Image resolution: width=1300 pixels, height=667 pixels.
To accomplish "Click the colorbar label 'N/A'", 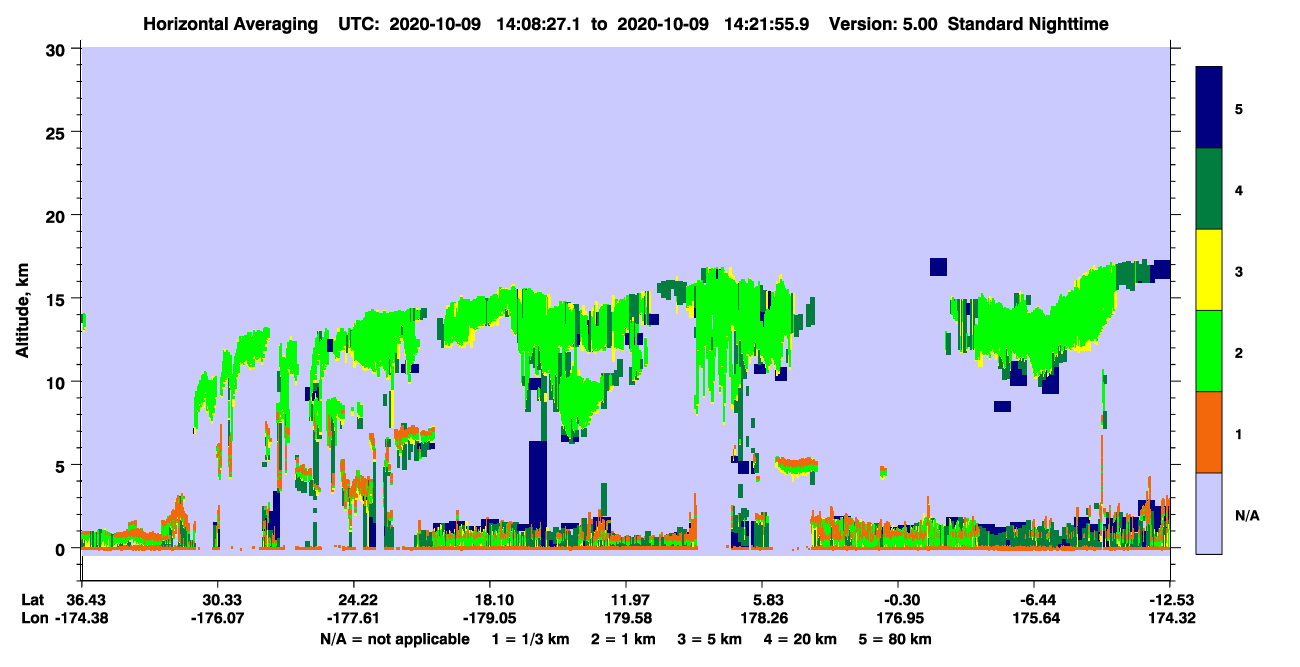I will pyautogui.click(x=1246, y=514).
